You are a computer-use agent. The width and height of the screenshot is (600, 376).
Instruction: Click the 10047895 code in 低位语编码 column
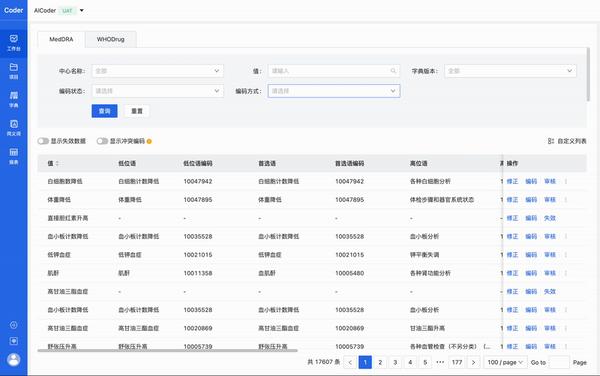click(198, 200)
